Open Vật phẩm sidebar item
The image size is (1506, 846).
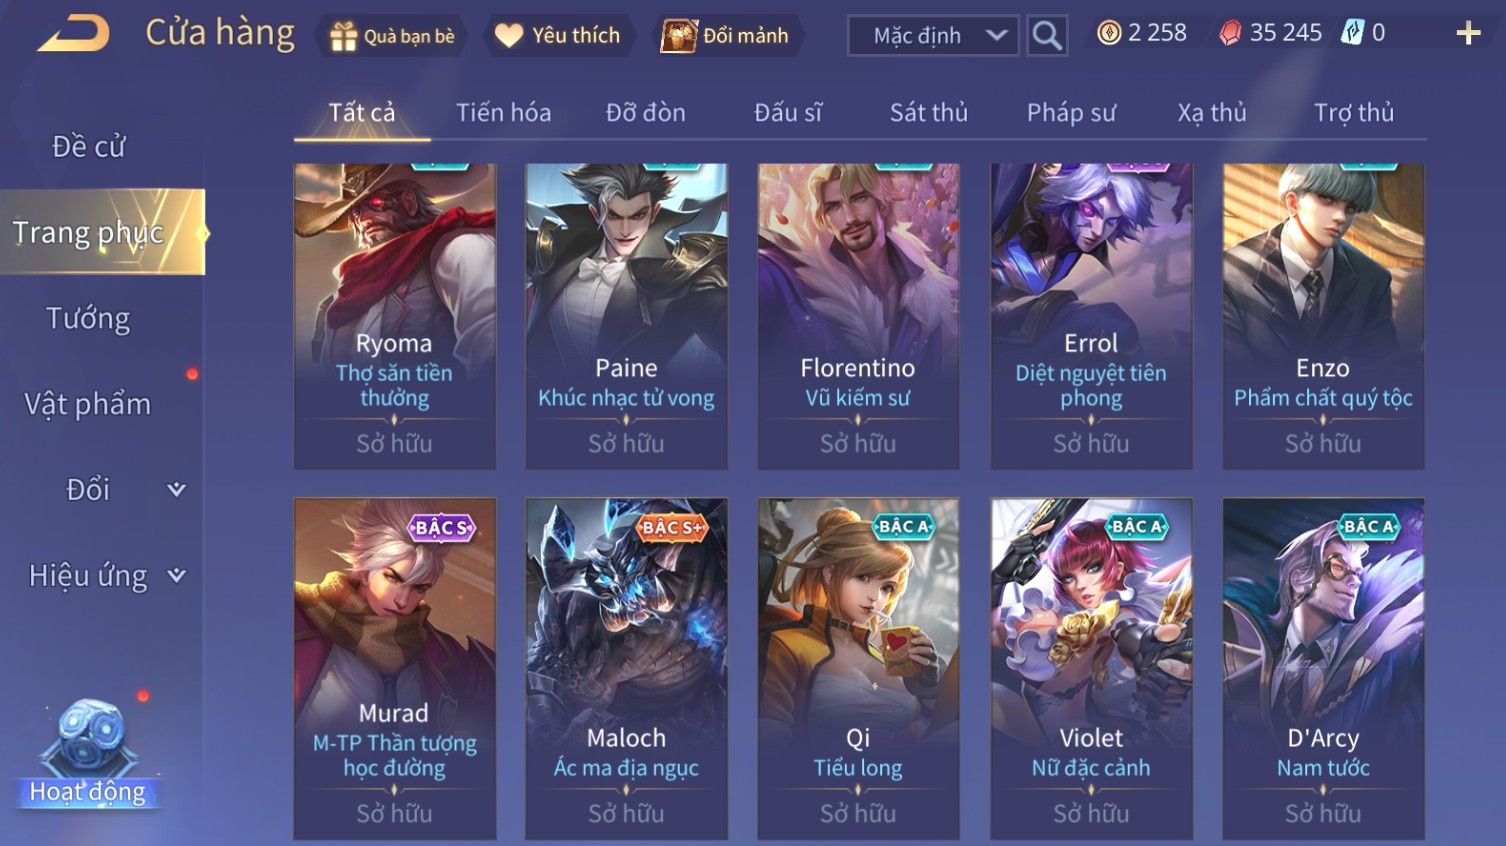coord(88,404)
